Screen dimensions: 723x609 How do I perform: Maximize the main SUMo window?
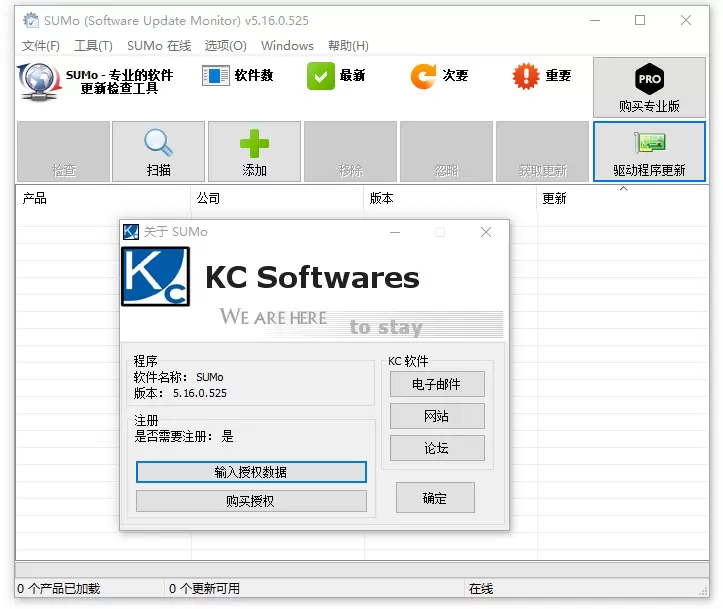pyautogui.click(x=640, y=20)
